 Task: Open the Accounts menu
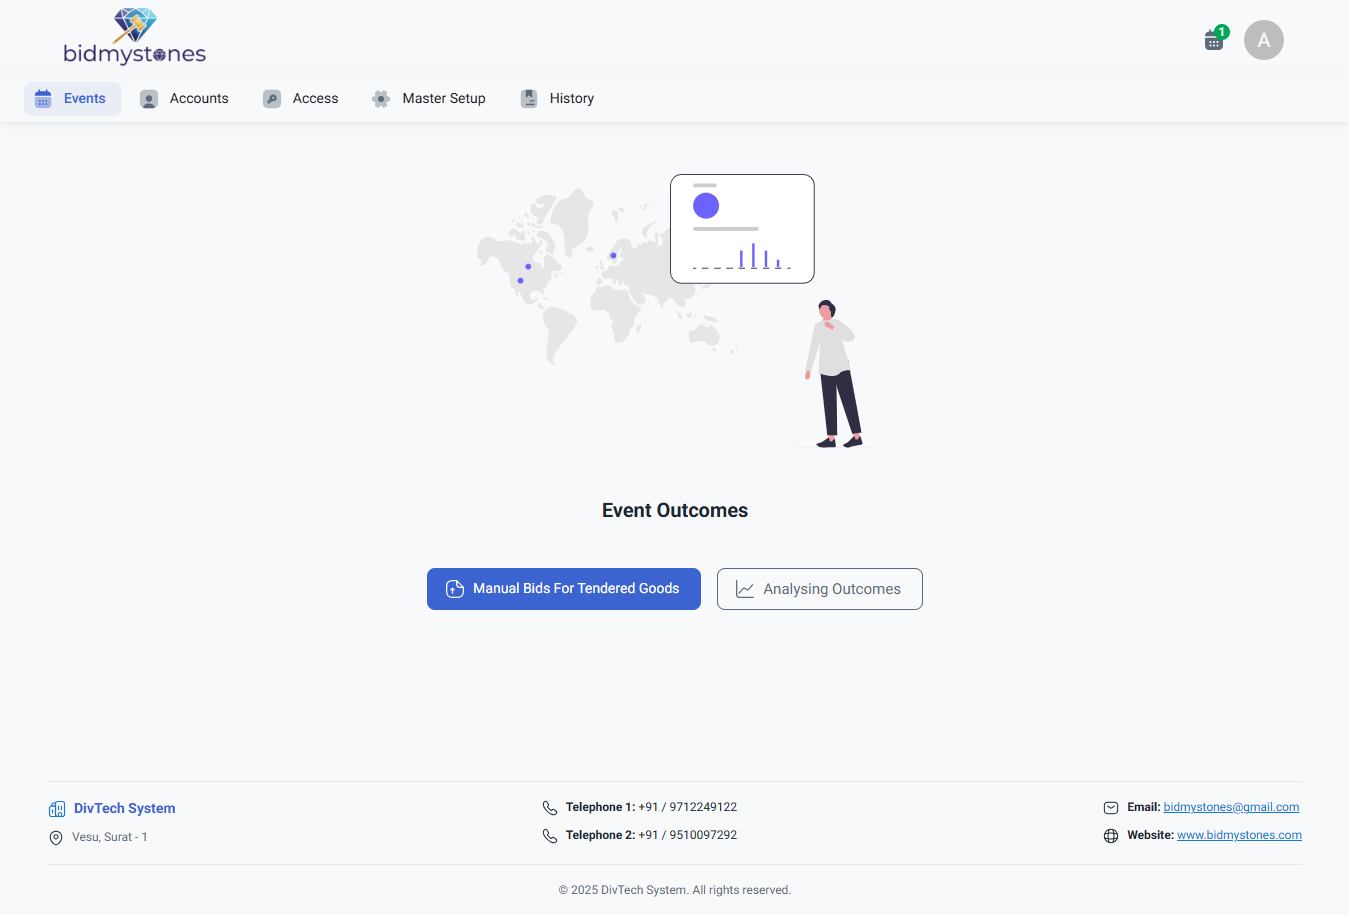(184, 99)
